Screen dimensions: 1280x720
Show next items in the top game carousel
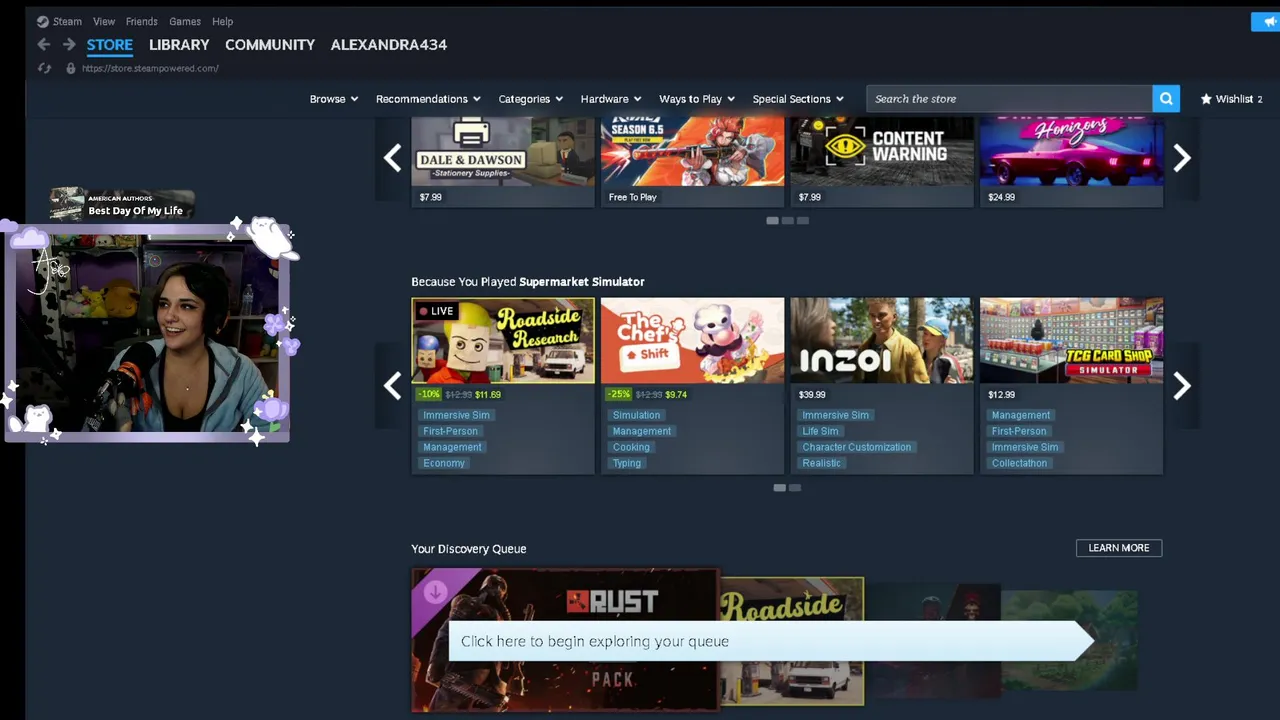(1182, 157)
